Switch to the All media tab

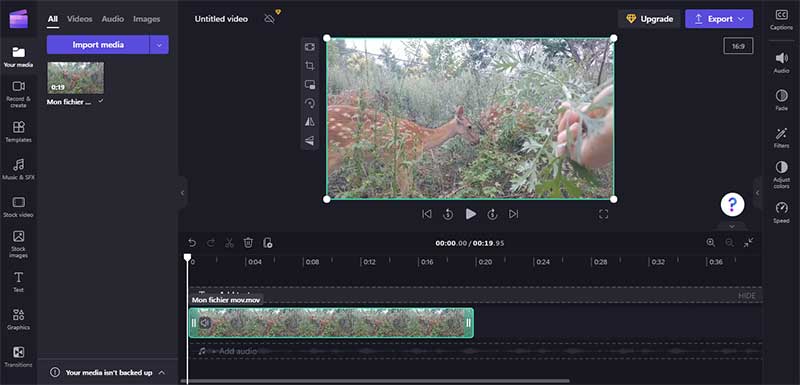pyautogui.click(x=53, y=19)
